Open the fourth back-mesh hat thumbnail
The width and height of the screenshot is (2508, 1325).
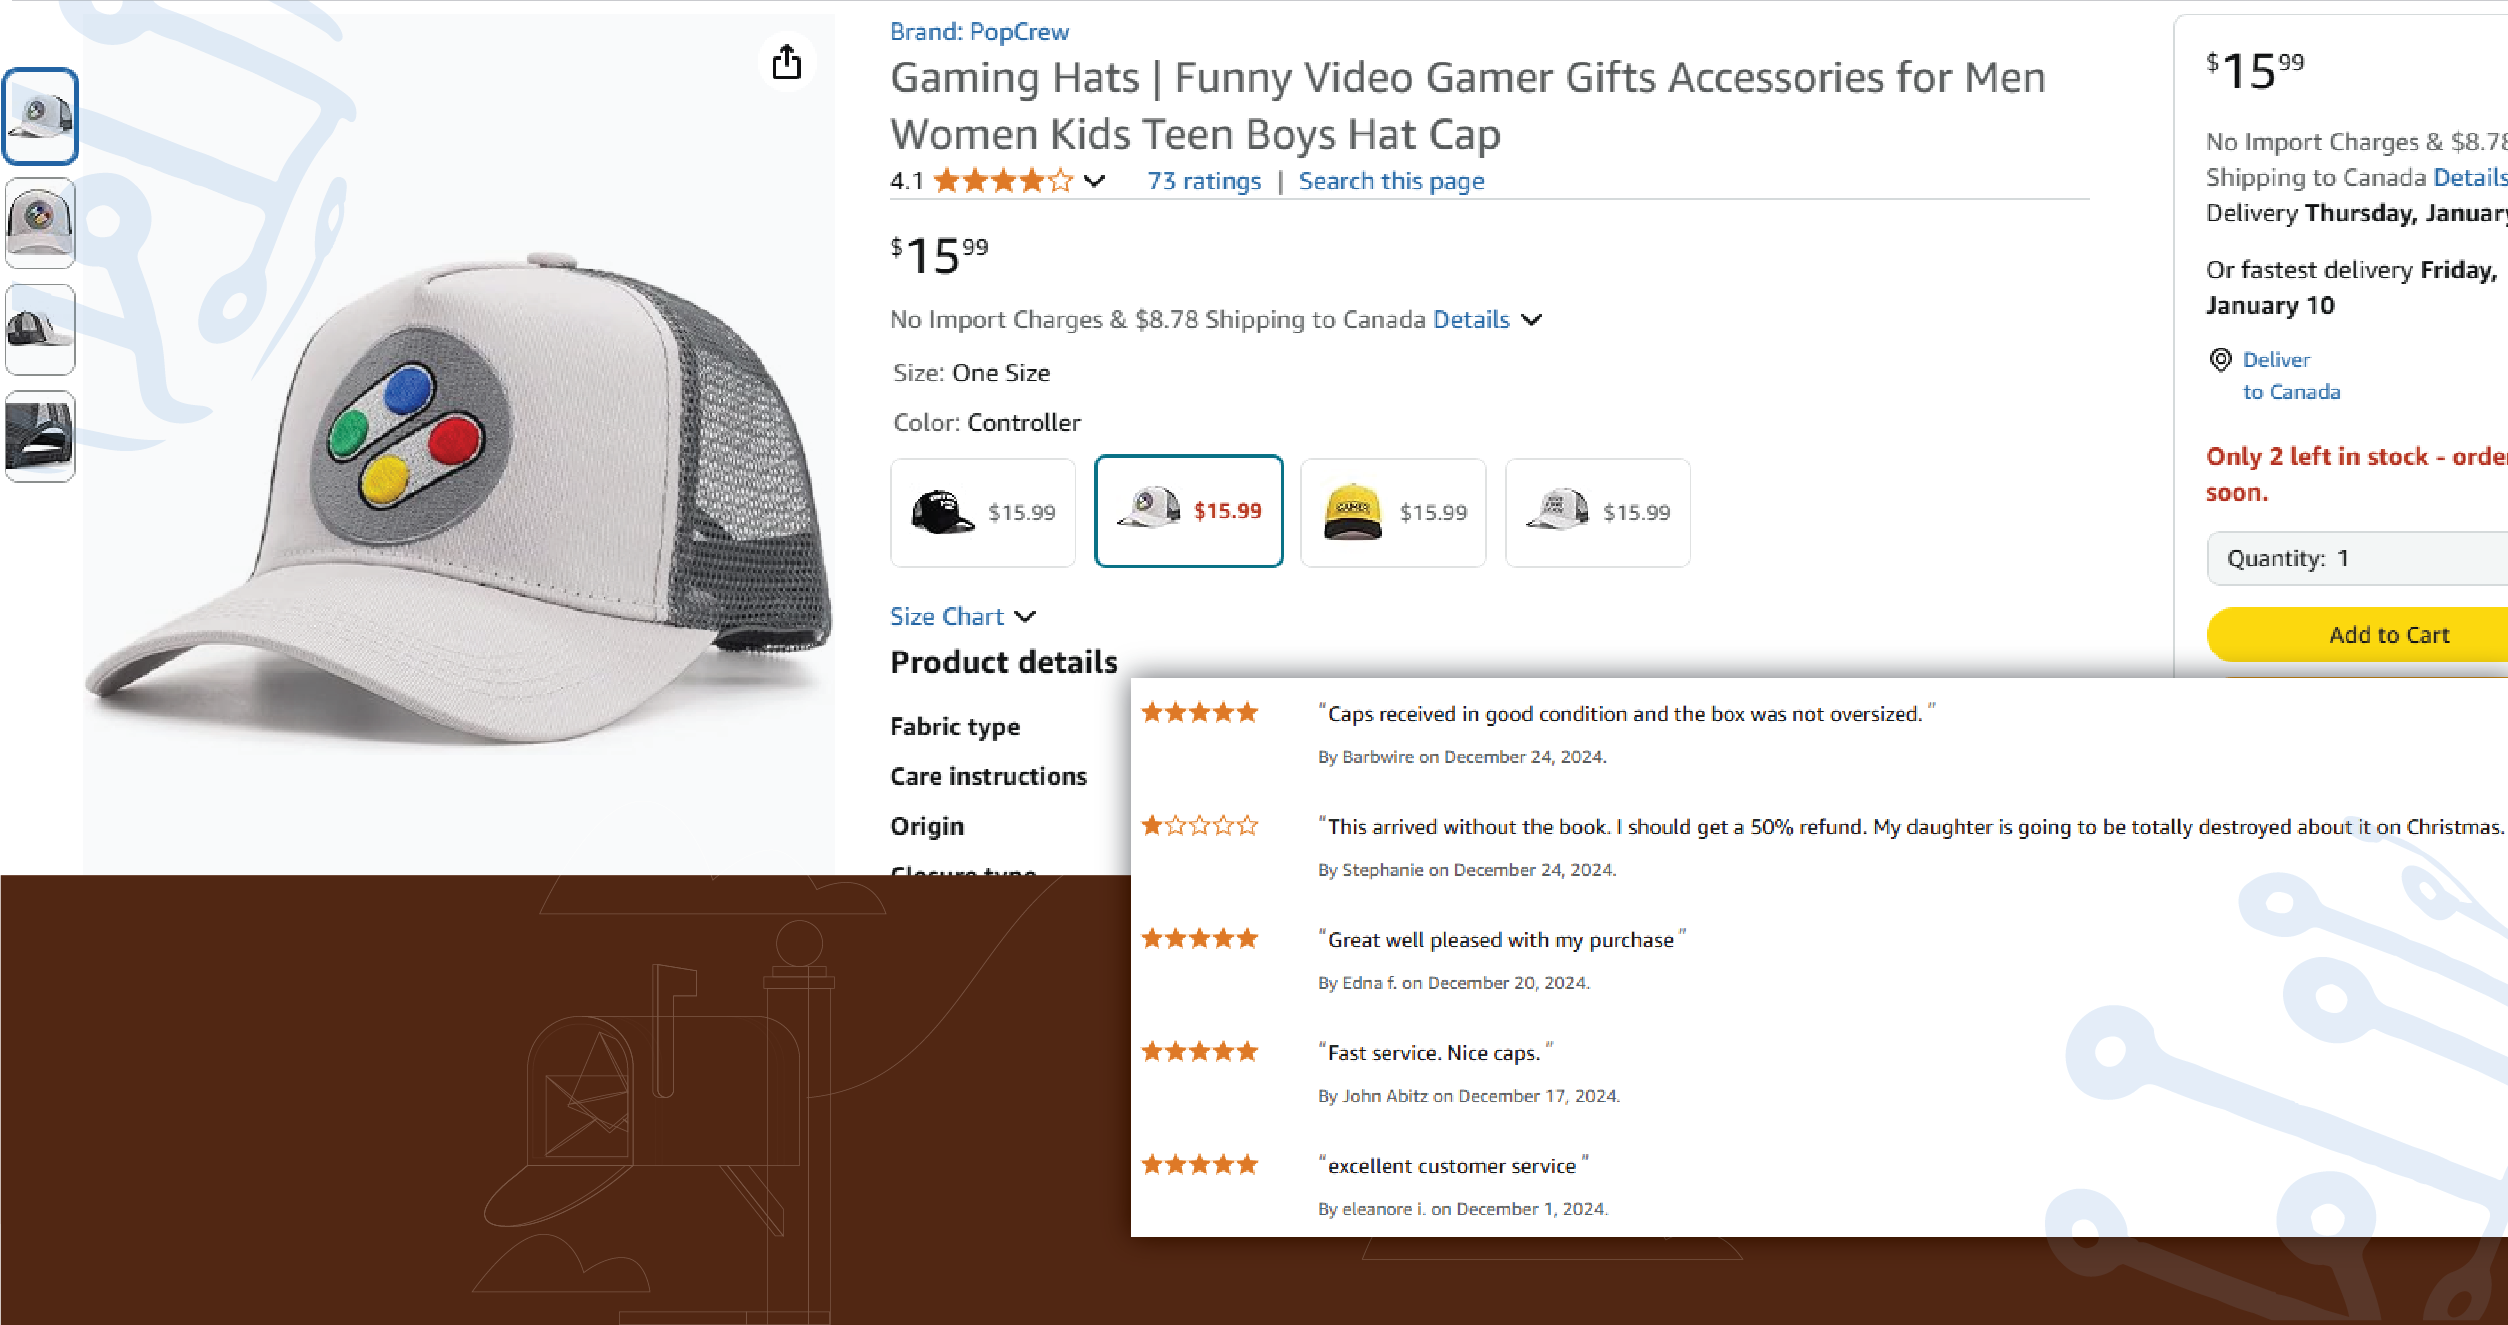click(40, 436)
